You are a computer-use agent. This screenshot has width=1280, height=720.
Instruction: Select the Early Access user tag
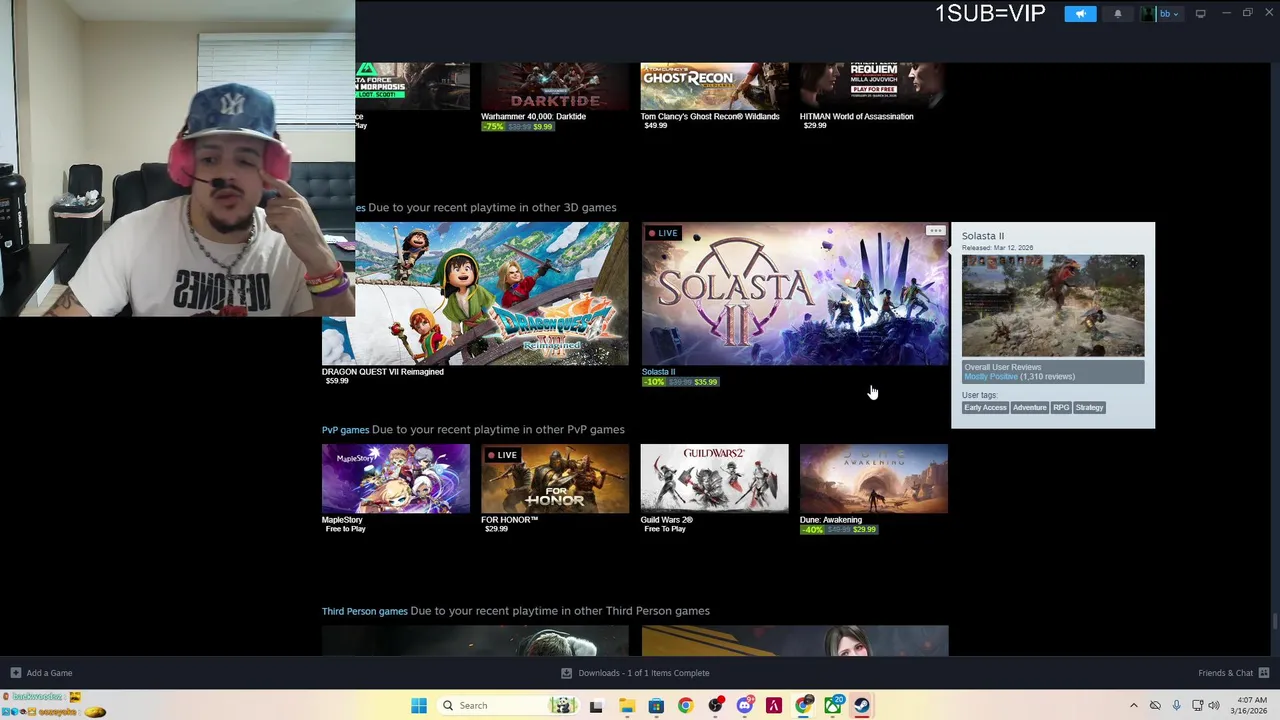(985, 407)
